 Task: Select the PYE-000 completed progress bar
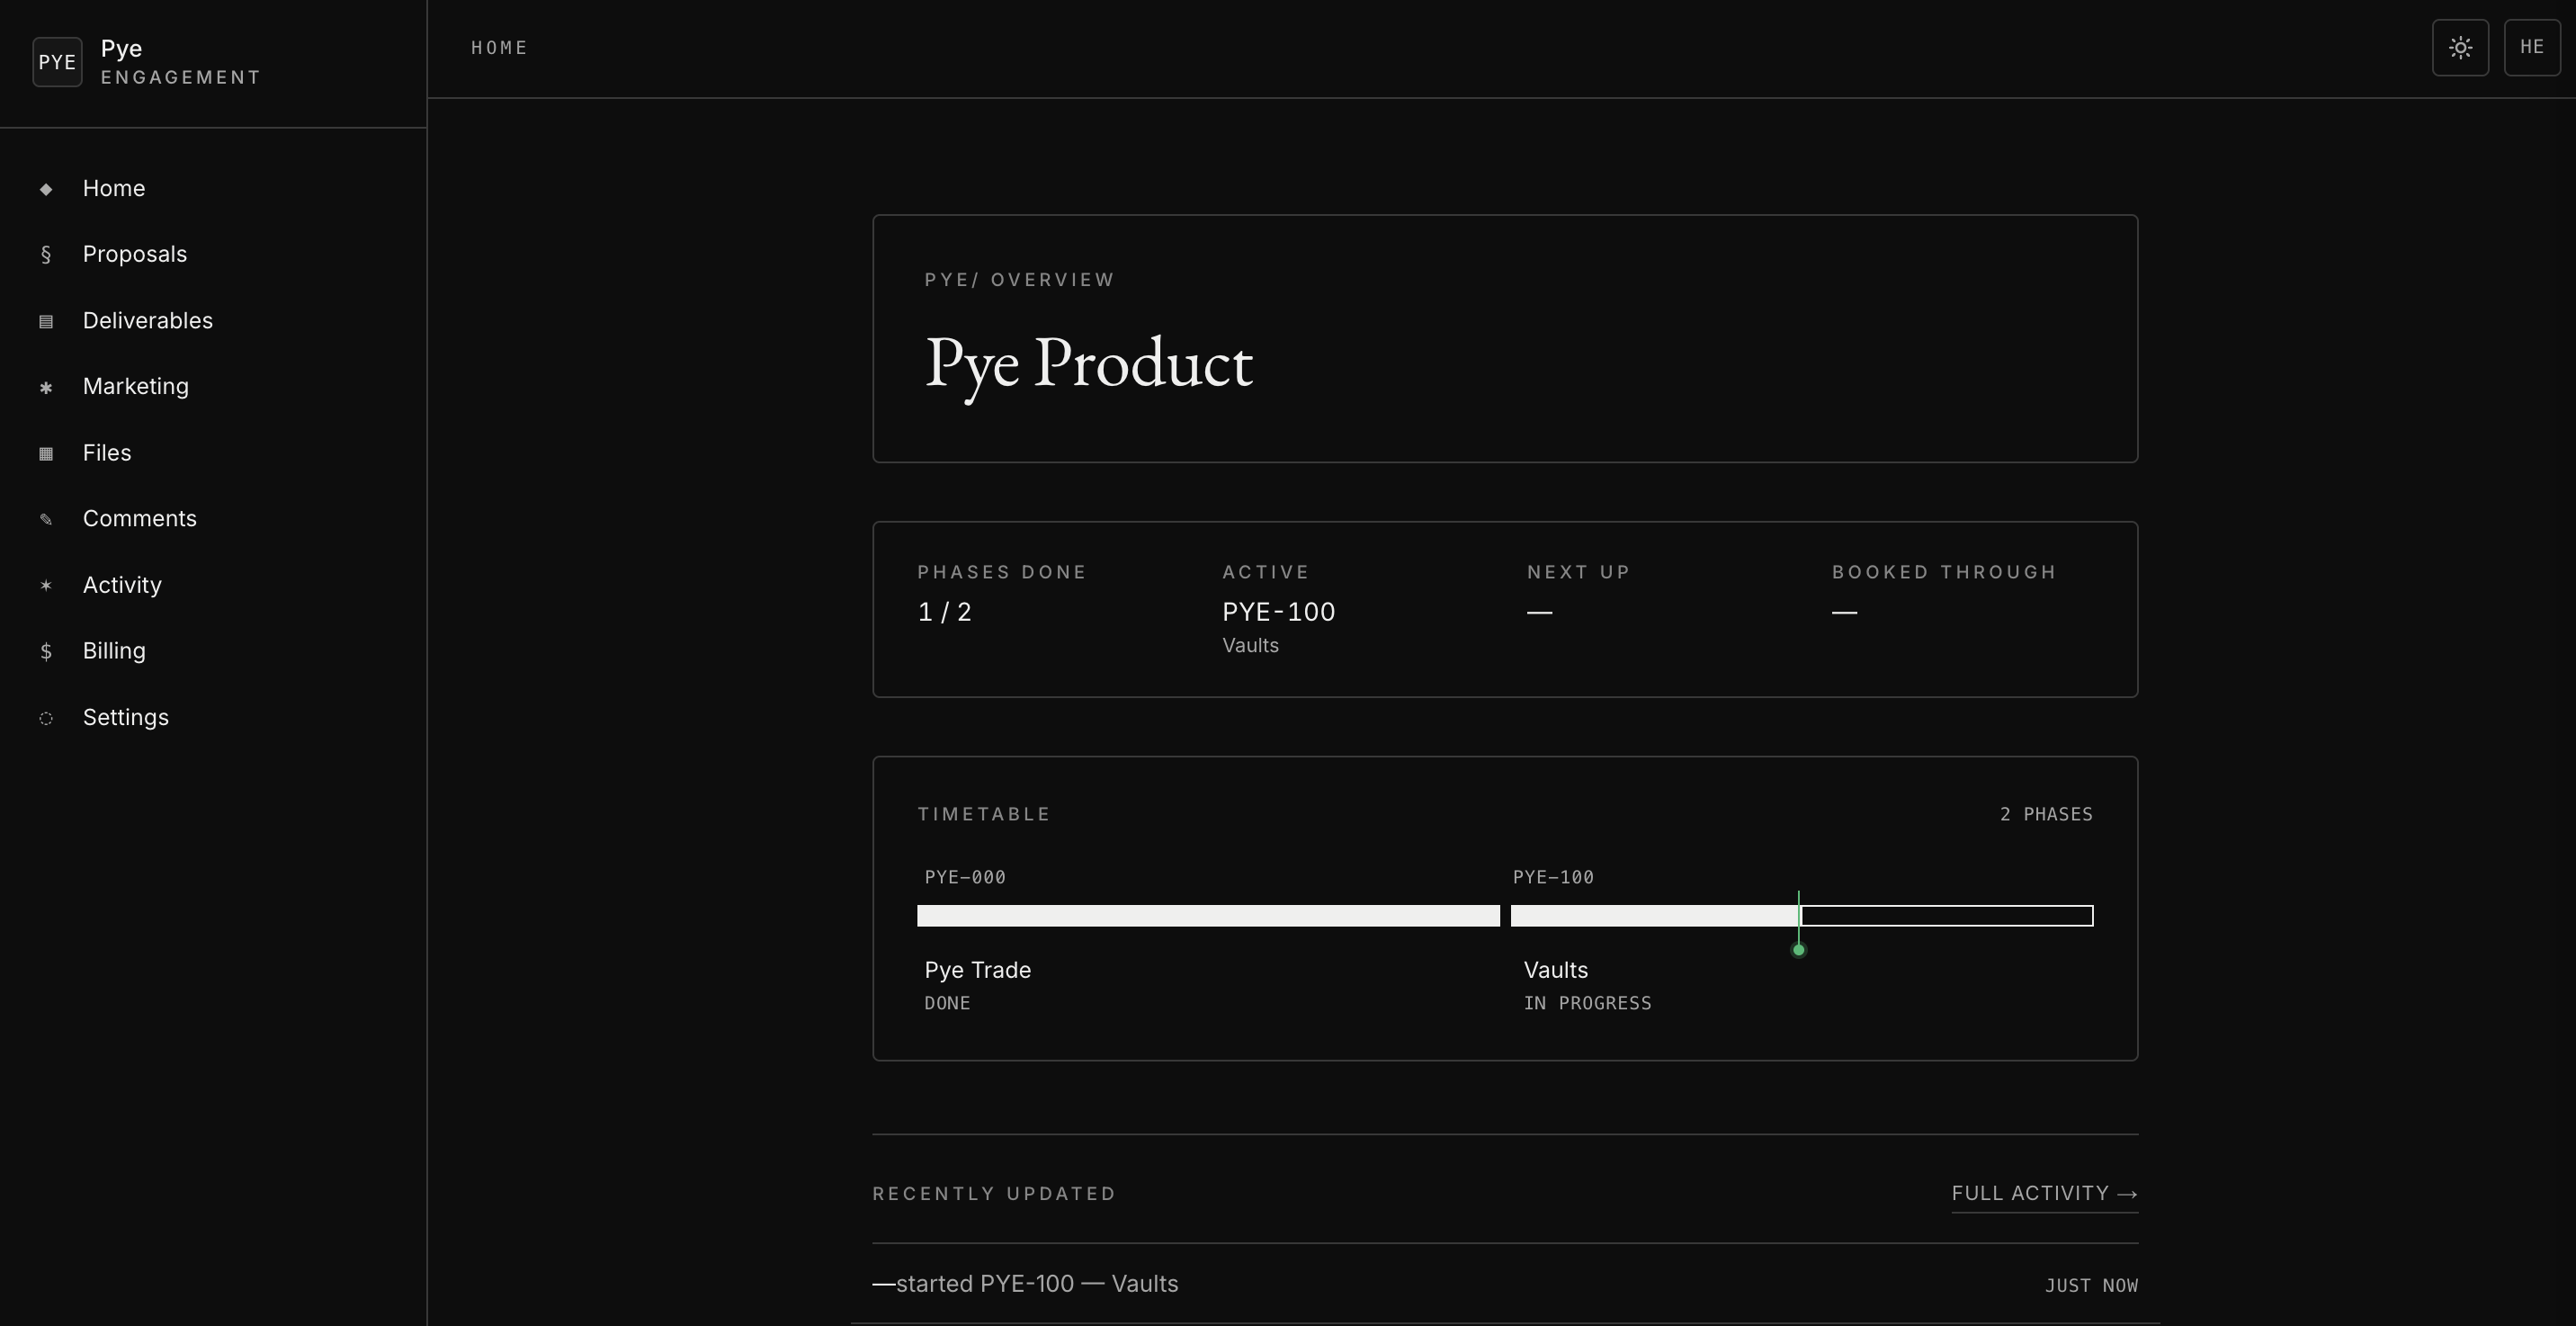tap(1208, 916)
